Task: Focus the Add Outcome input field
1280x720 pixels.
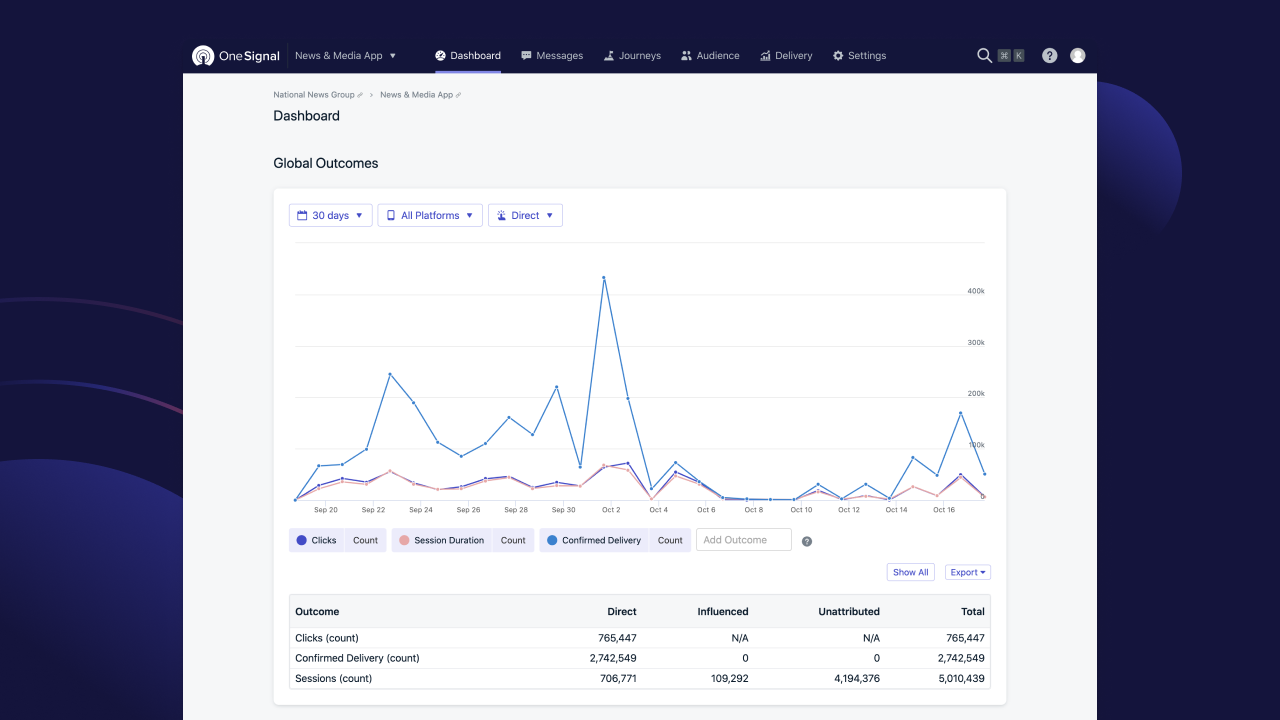Action: [x=743, y=540]
